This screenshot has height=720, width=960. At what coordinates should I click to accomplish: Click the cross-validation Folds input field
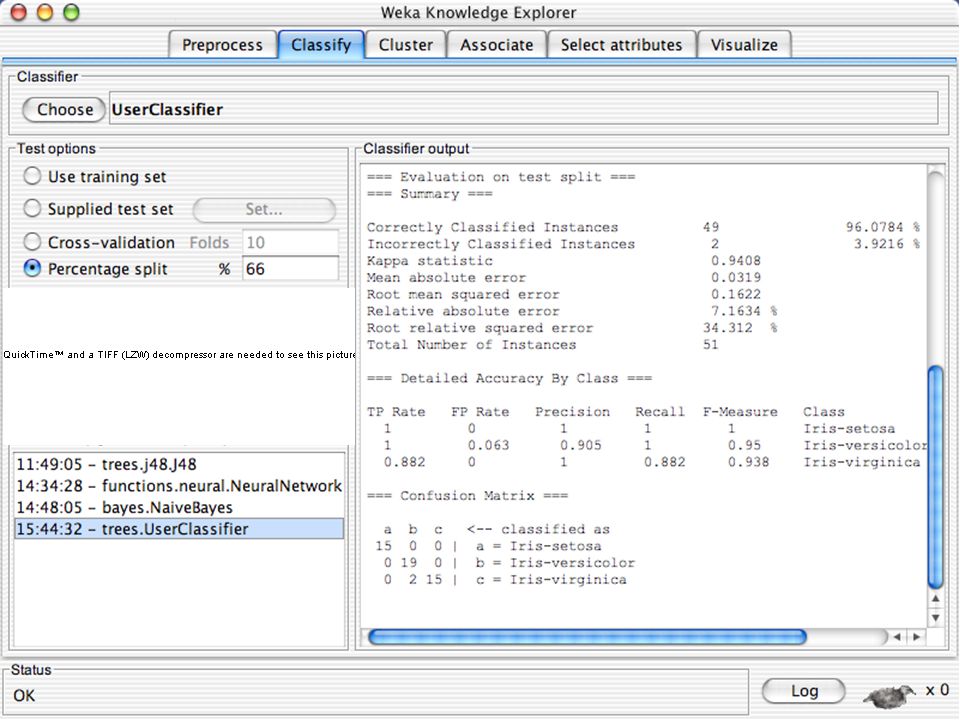click(x=290, y=242)
